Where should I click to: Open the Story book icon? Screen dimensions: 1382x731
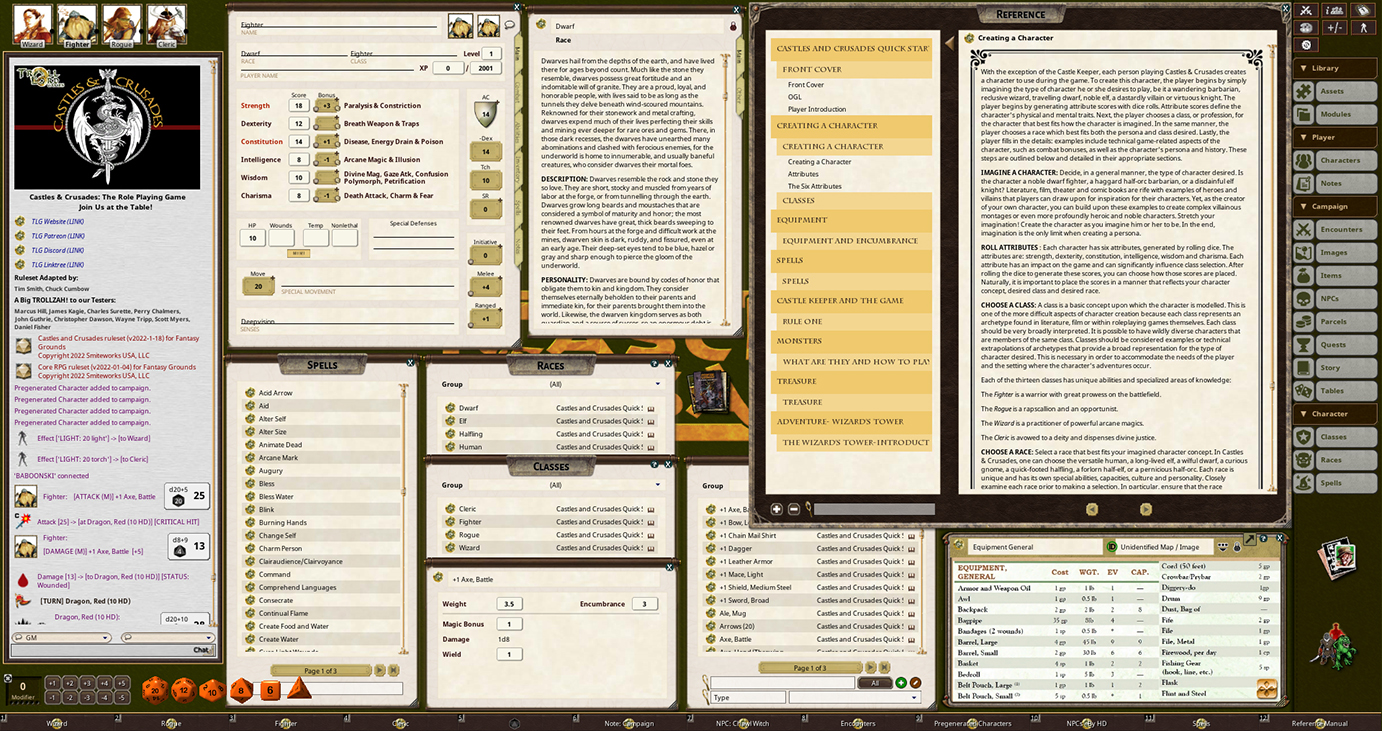click(x=1304, y=367)
